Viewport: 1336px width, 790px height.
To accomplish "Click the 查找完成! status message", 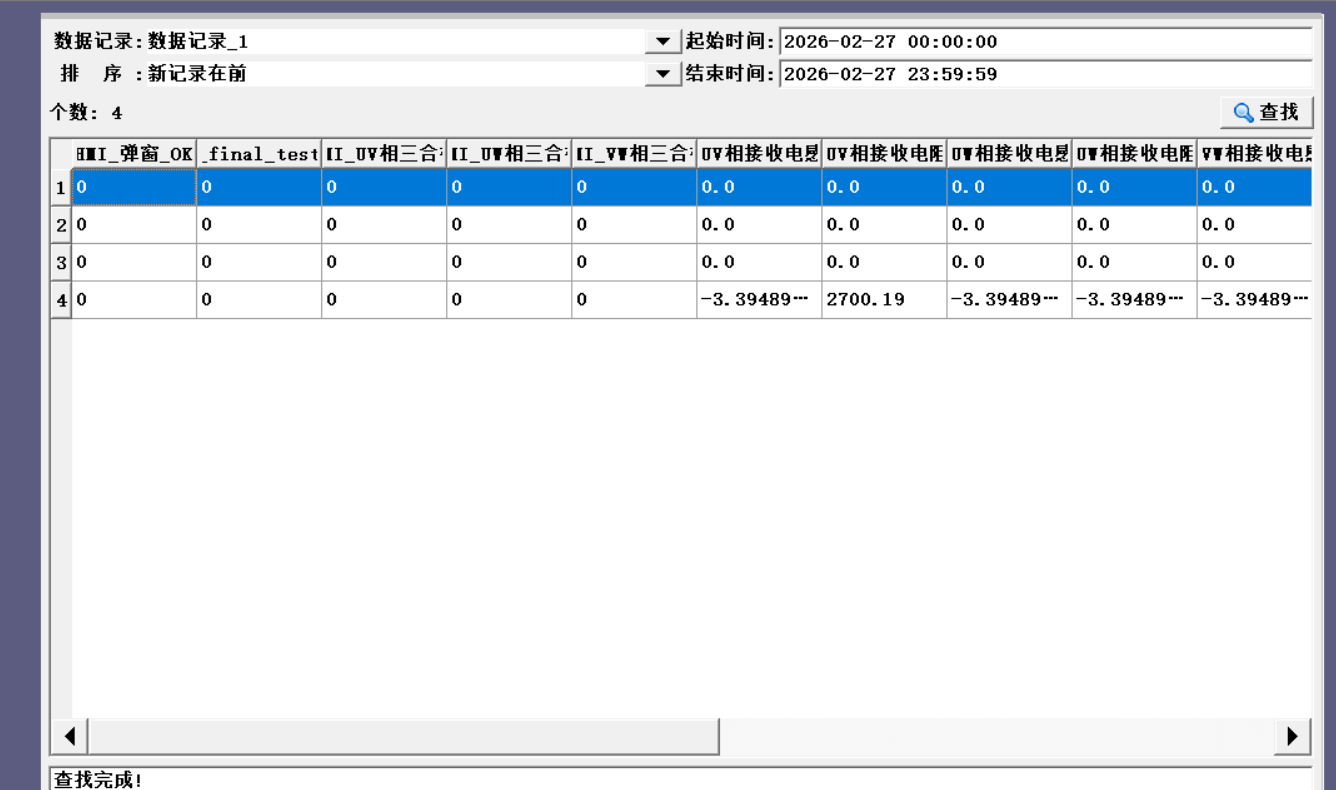I will [x=98, y=780].
